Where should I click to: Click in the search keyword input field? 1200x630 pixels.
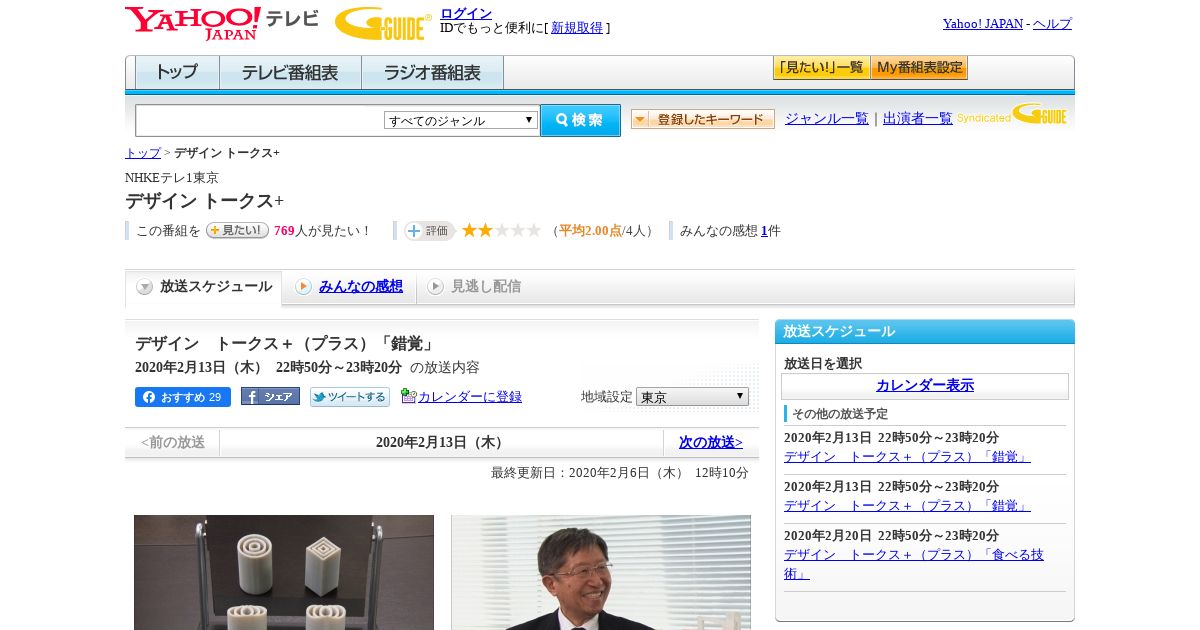click(x=260, y=120)
